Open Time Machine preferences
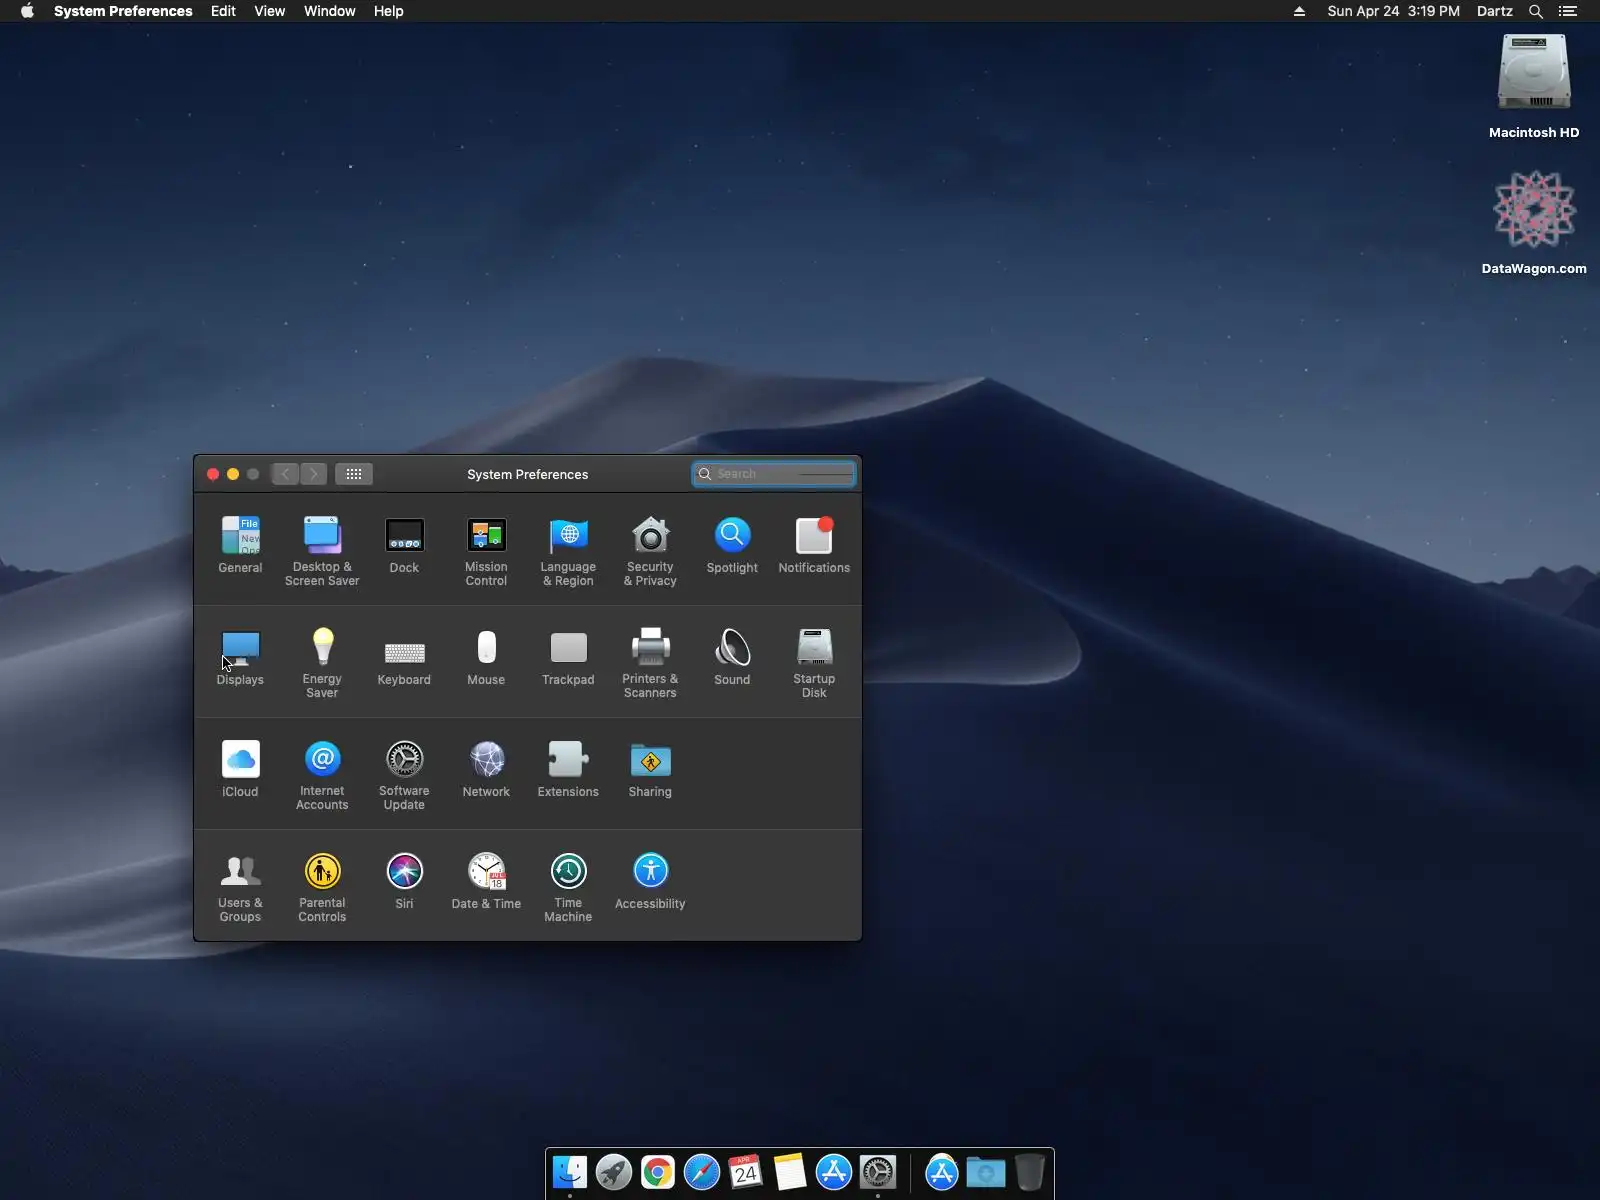This screenshot has height=1200, width=1600. (x=568, y=887)
